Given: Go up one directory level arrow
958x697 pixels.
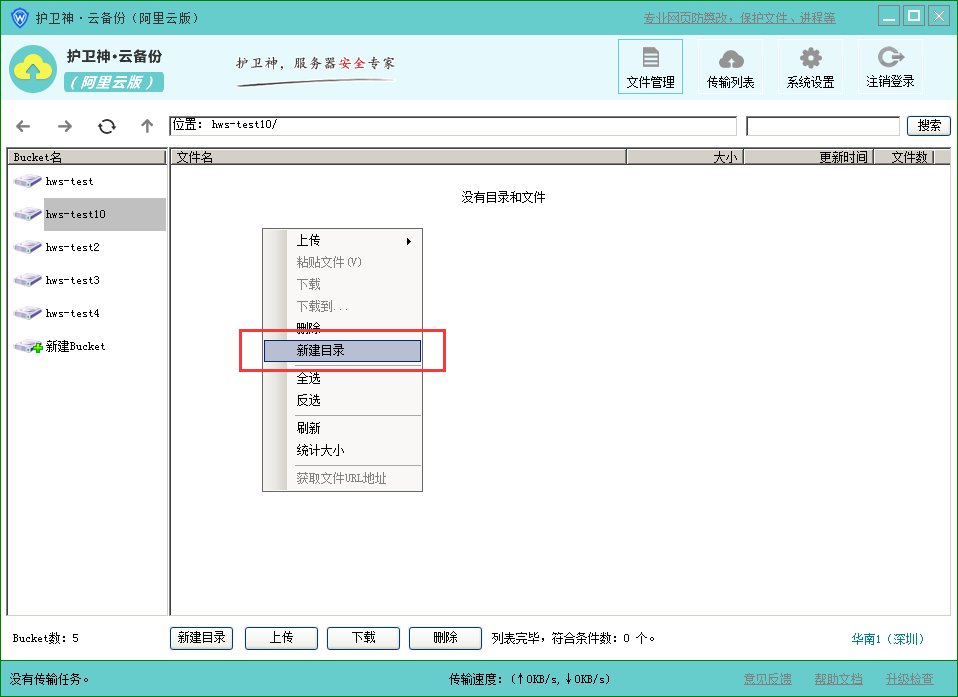Looking at the screenshot, I should (147, 126).
